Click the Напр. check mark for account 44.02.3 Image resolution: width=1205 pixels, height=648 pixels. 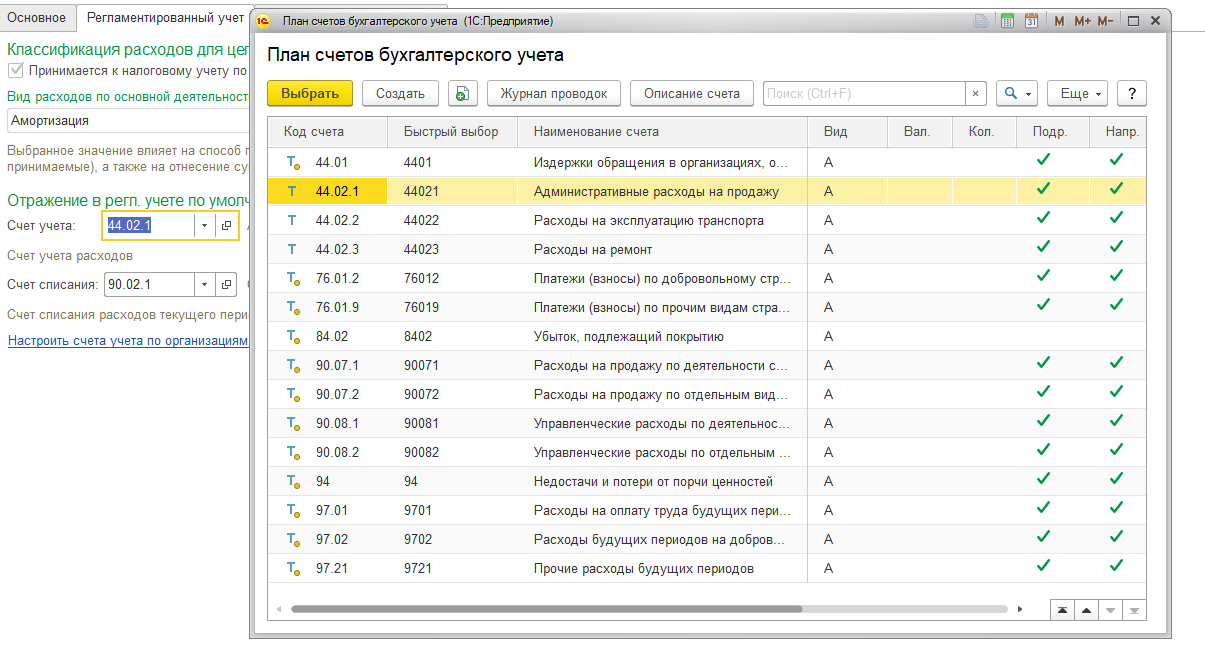pyautogui.click(x=1116, y=247)
